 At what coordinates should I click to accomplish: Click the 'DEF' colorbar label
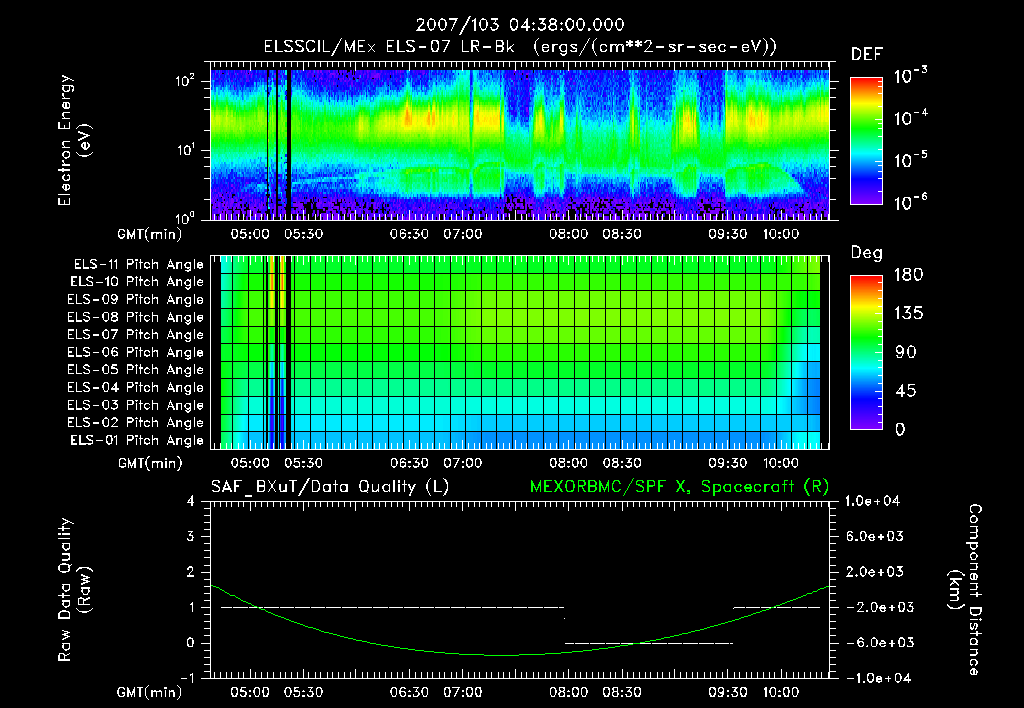coord(867,54)
